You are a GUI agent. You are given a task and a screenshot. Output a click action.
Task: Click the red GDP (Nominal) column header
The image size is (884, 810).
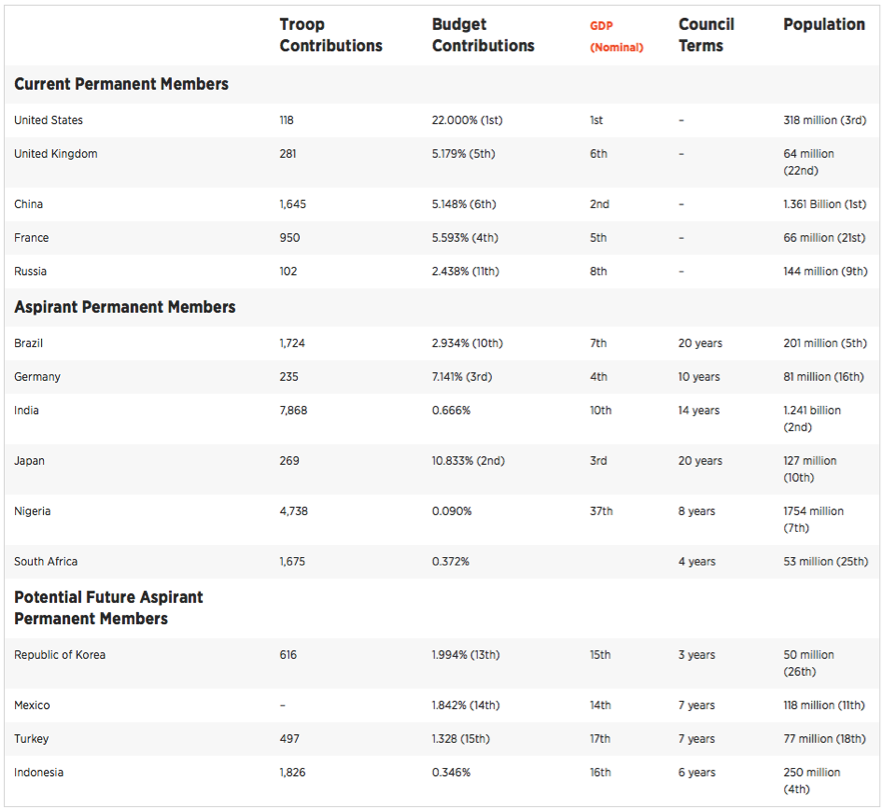point(616,36)
